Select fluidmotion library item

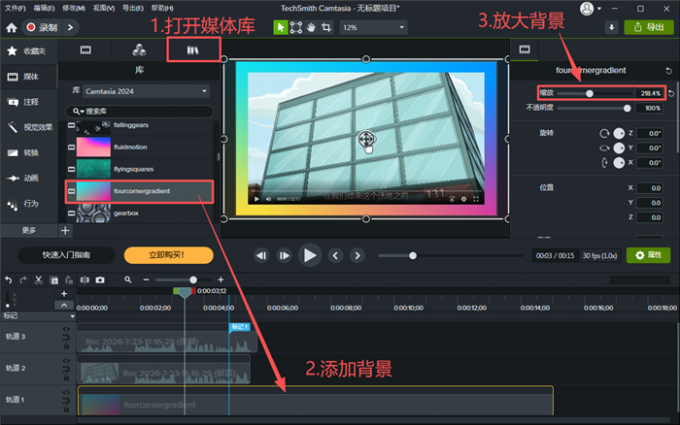click(139, 147)
